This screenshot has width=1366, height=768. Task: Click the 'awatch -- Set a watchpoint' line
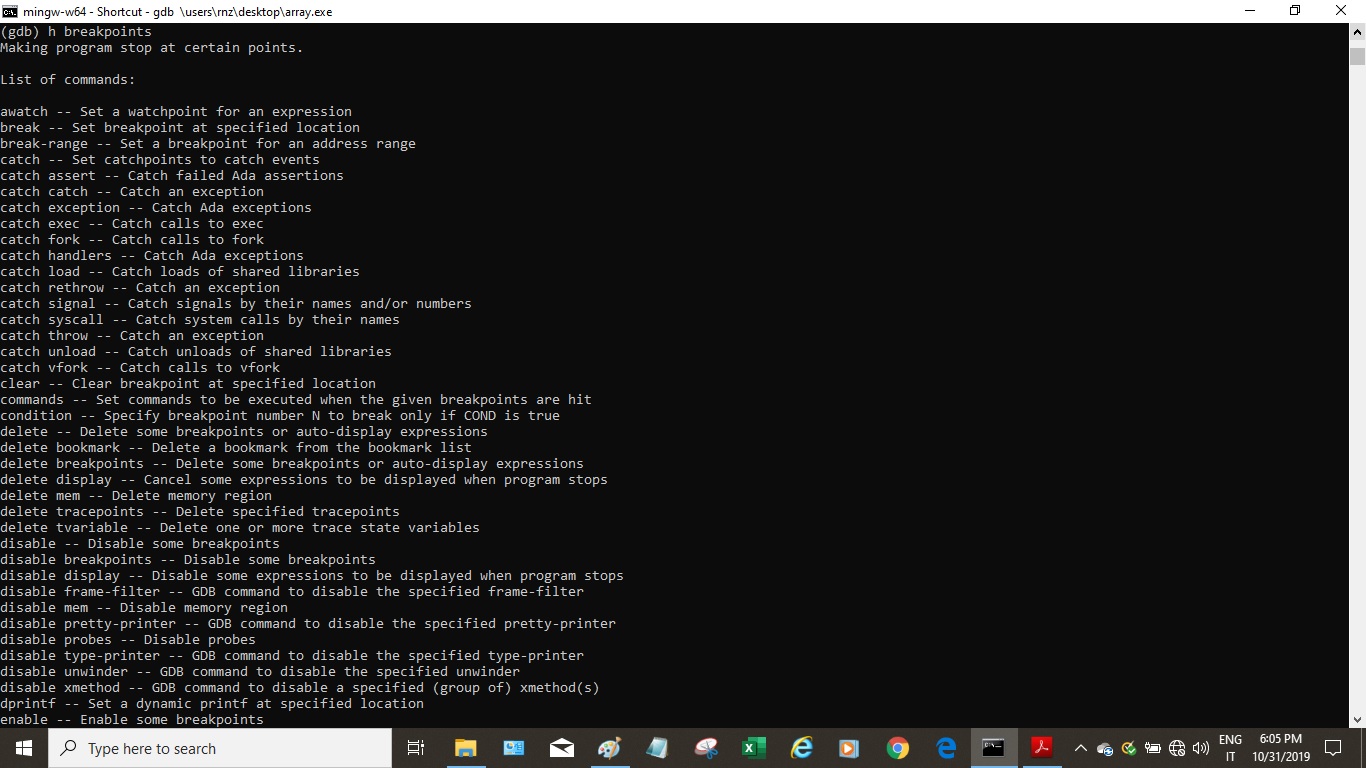[176, 112]
